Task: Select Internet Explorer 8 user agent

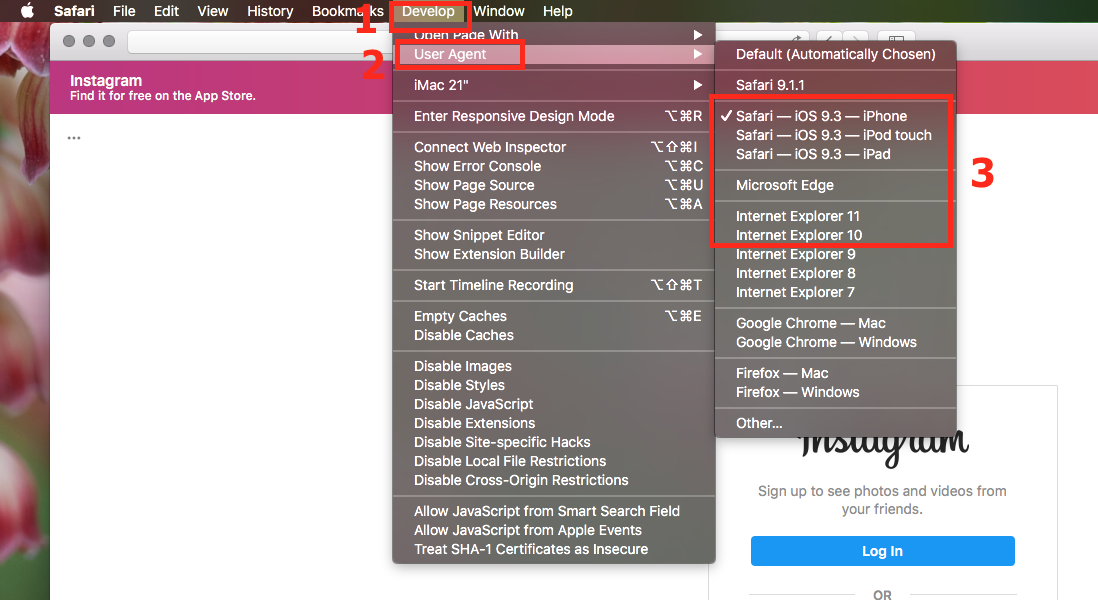Action: (835, 273)
